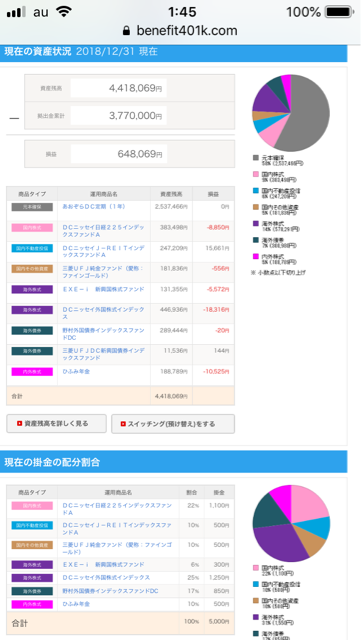Open ＤＣニッセイ日経２２５ link in contribution allocation table

117,509
